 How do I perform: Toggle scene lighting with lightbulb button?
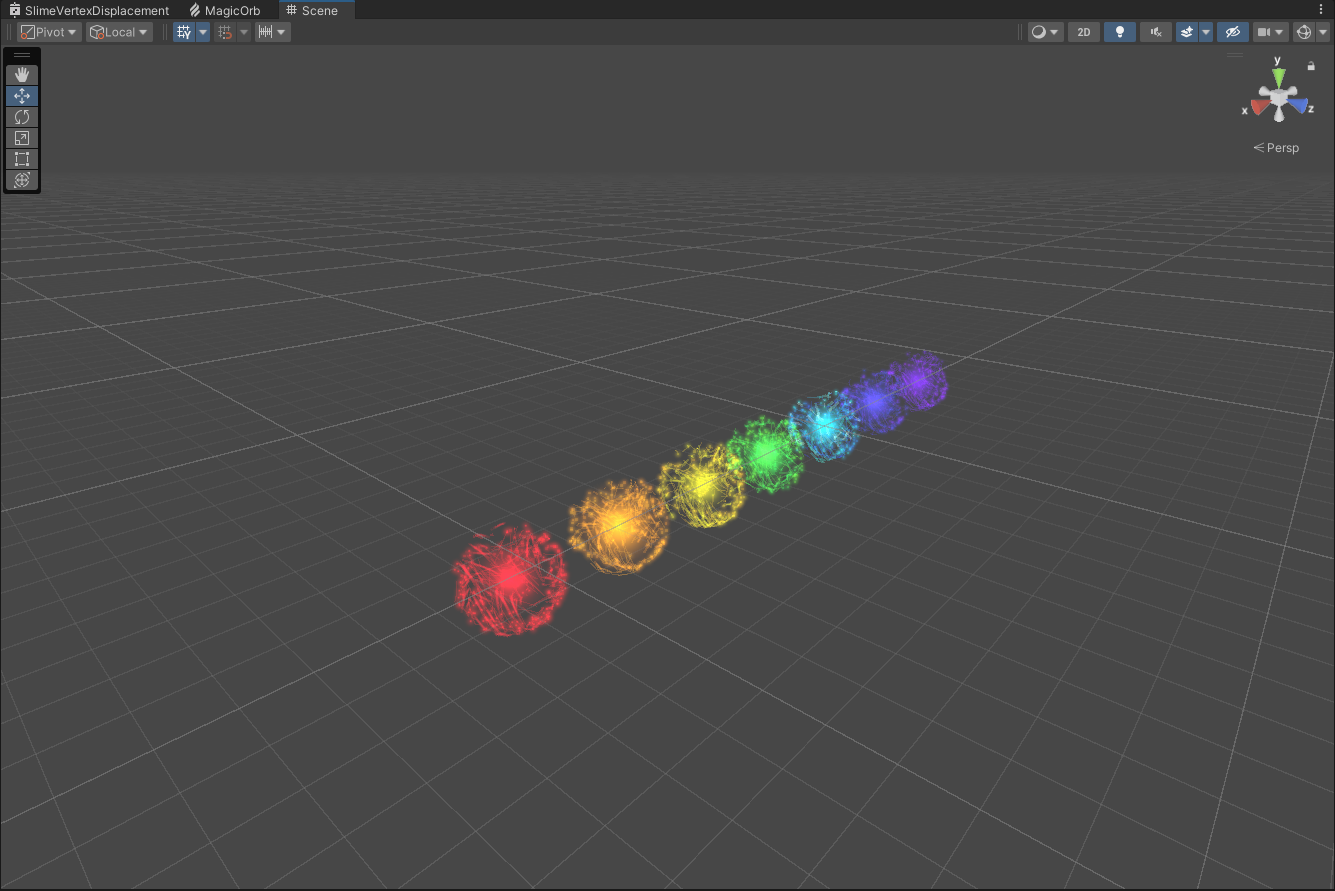click(x=1120, y=32)
